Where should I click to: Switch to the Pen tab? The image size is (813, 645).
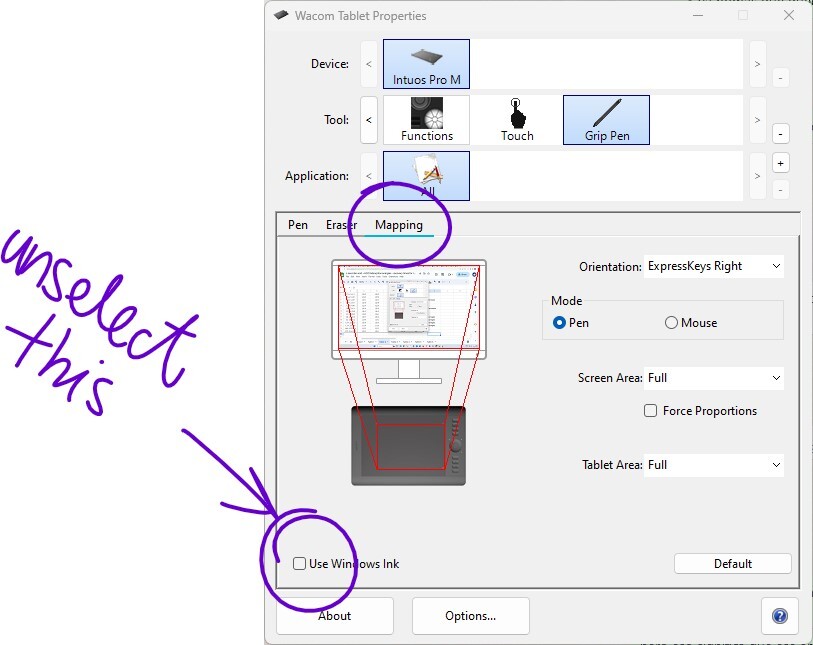pyautogui.click(x=298, y=225)
